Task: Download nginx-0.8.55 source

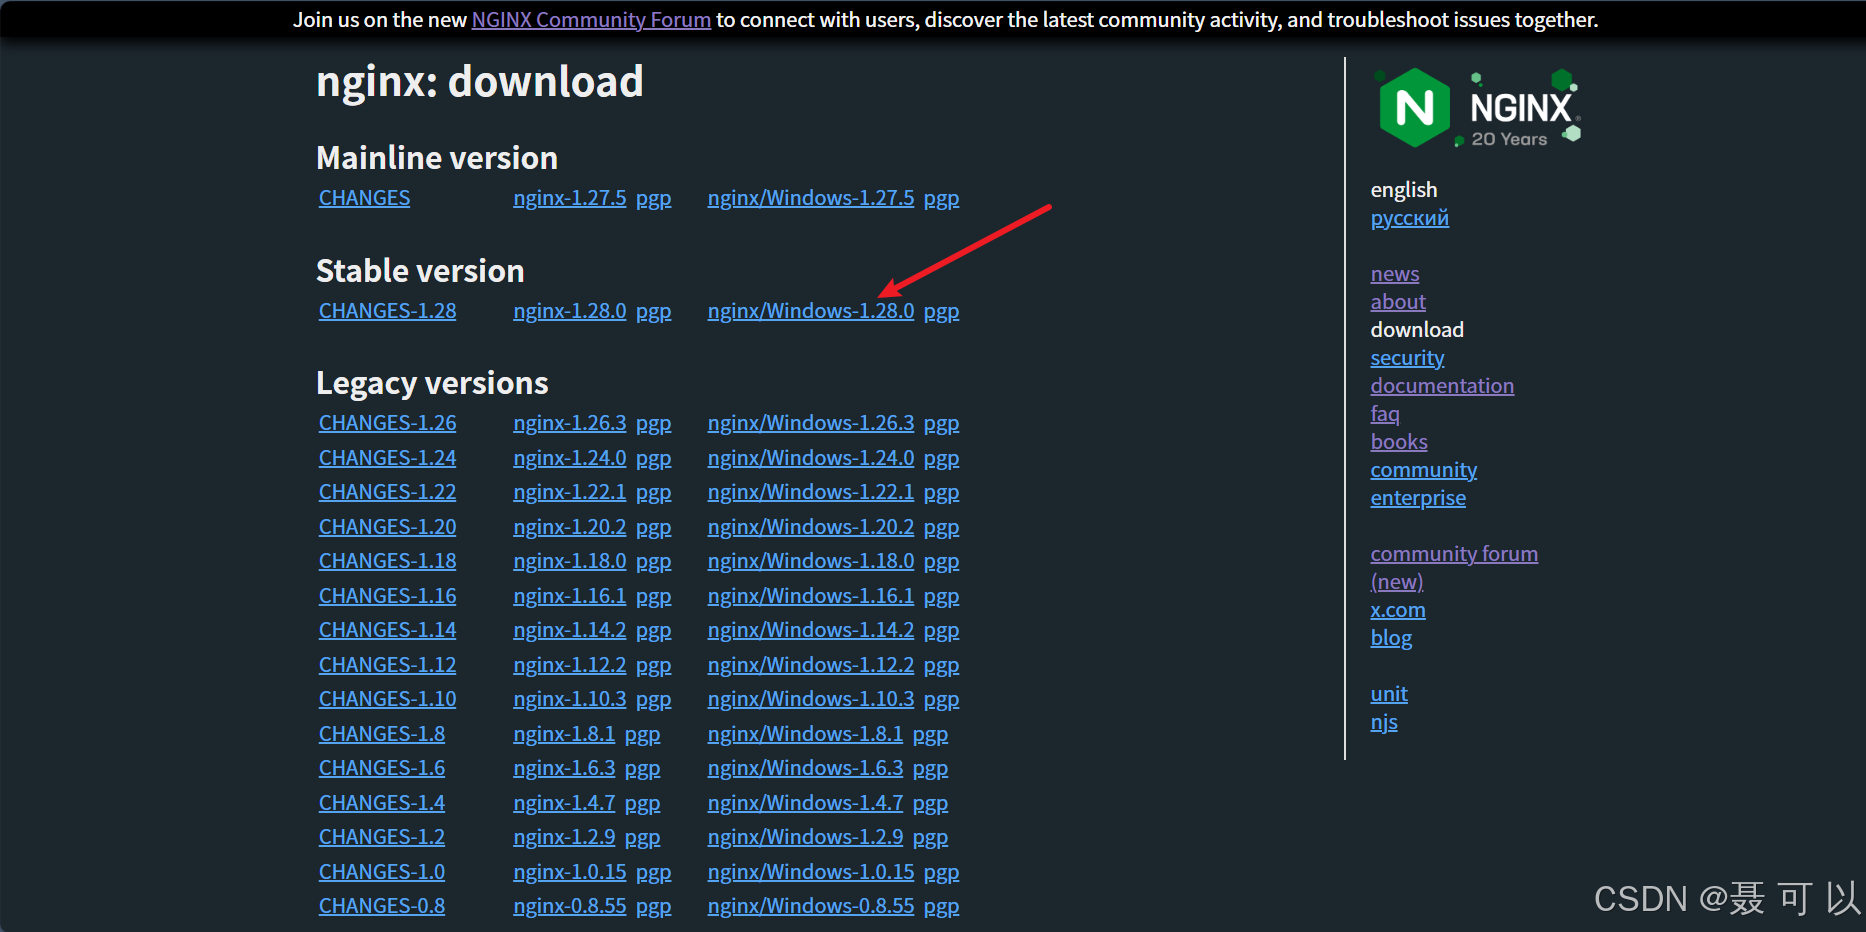Action: [x=570, y=906]
